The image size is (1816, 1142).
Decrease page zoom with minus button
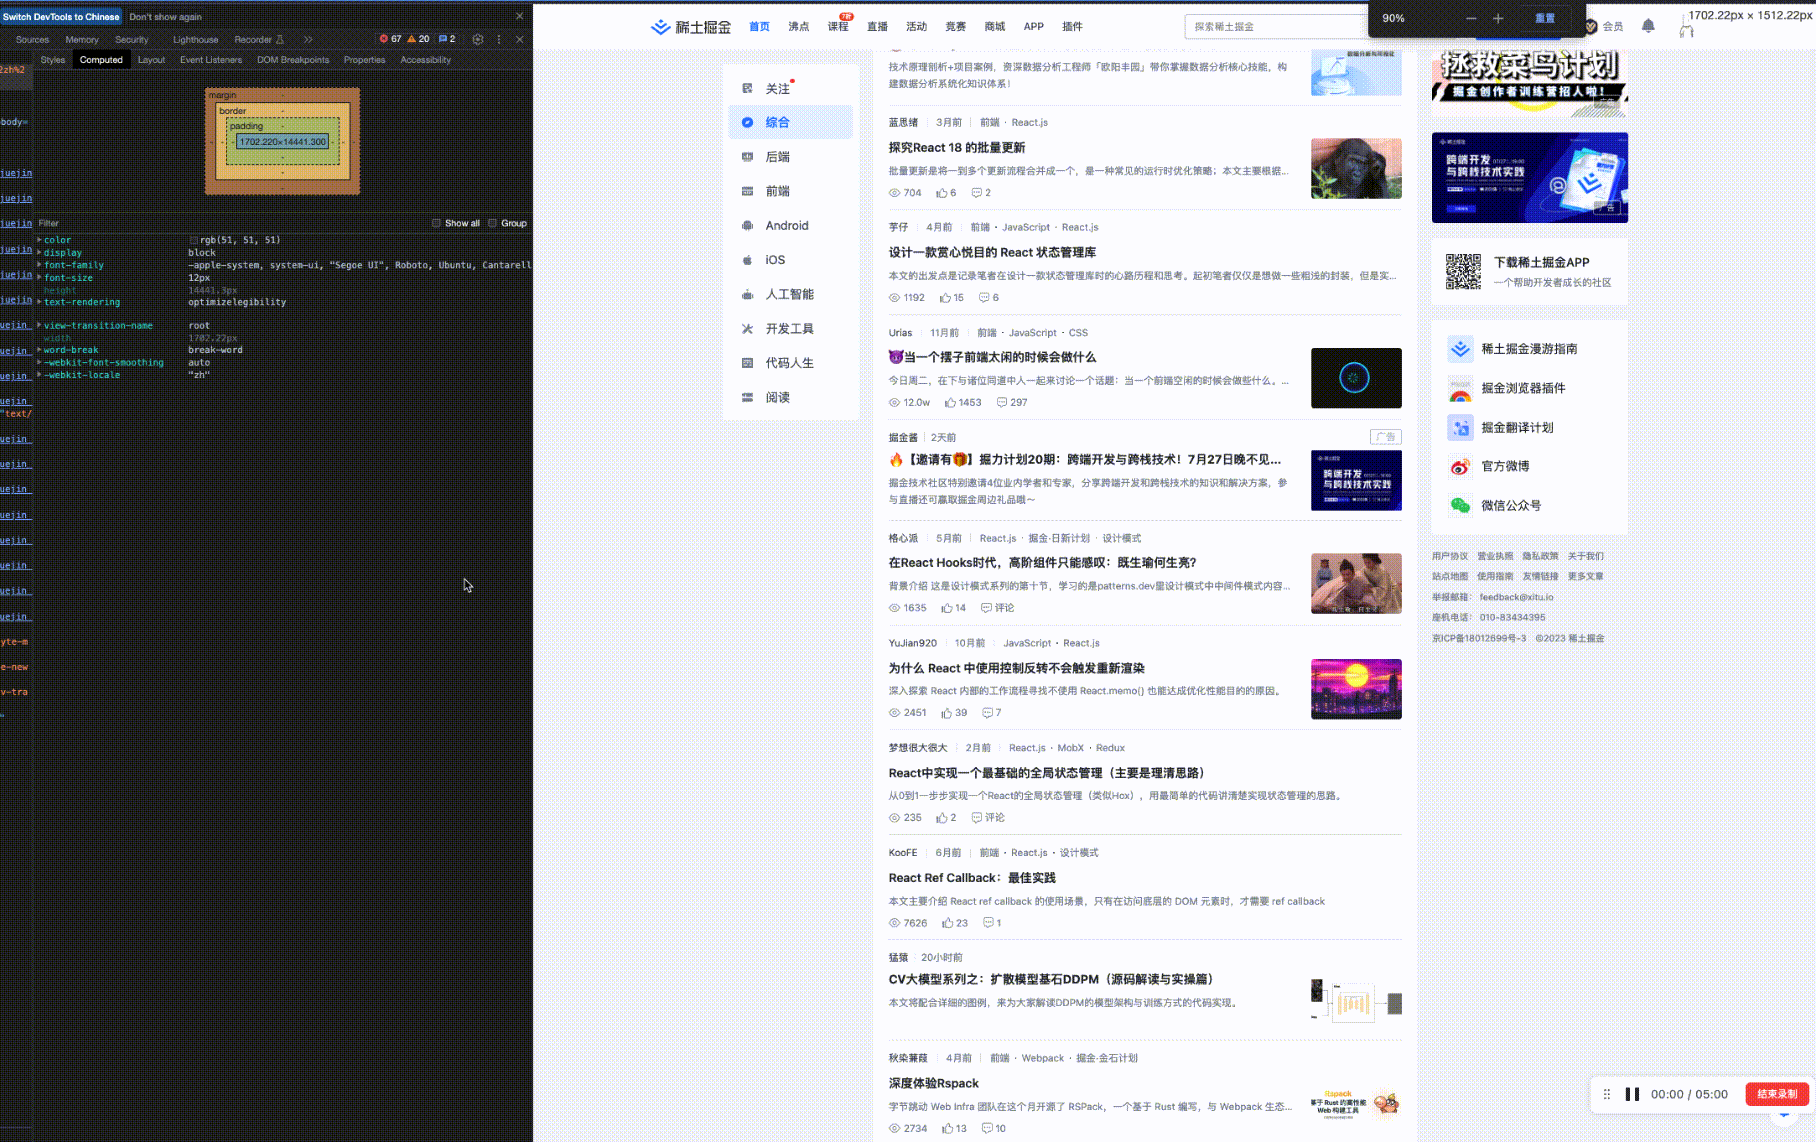1470,18
